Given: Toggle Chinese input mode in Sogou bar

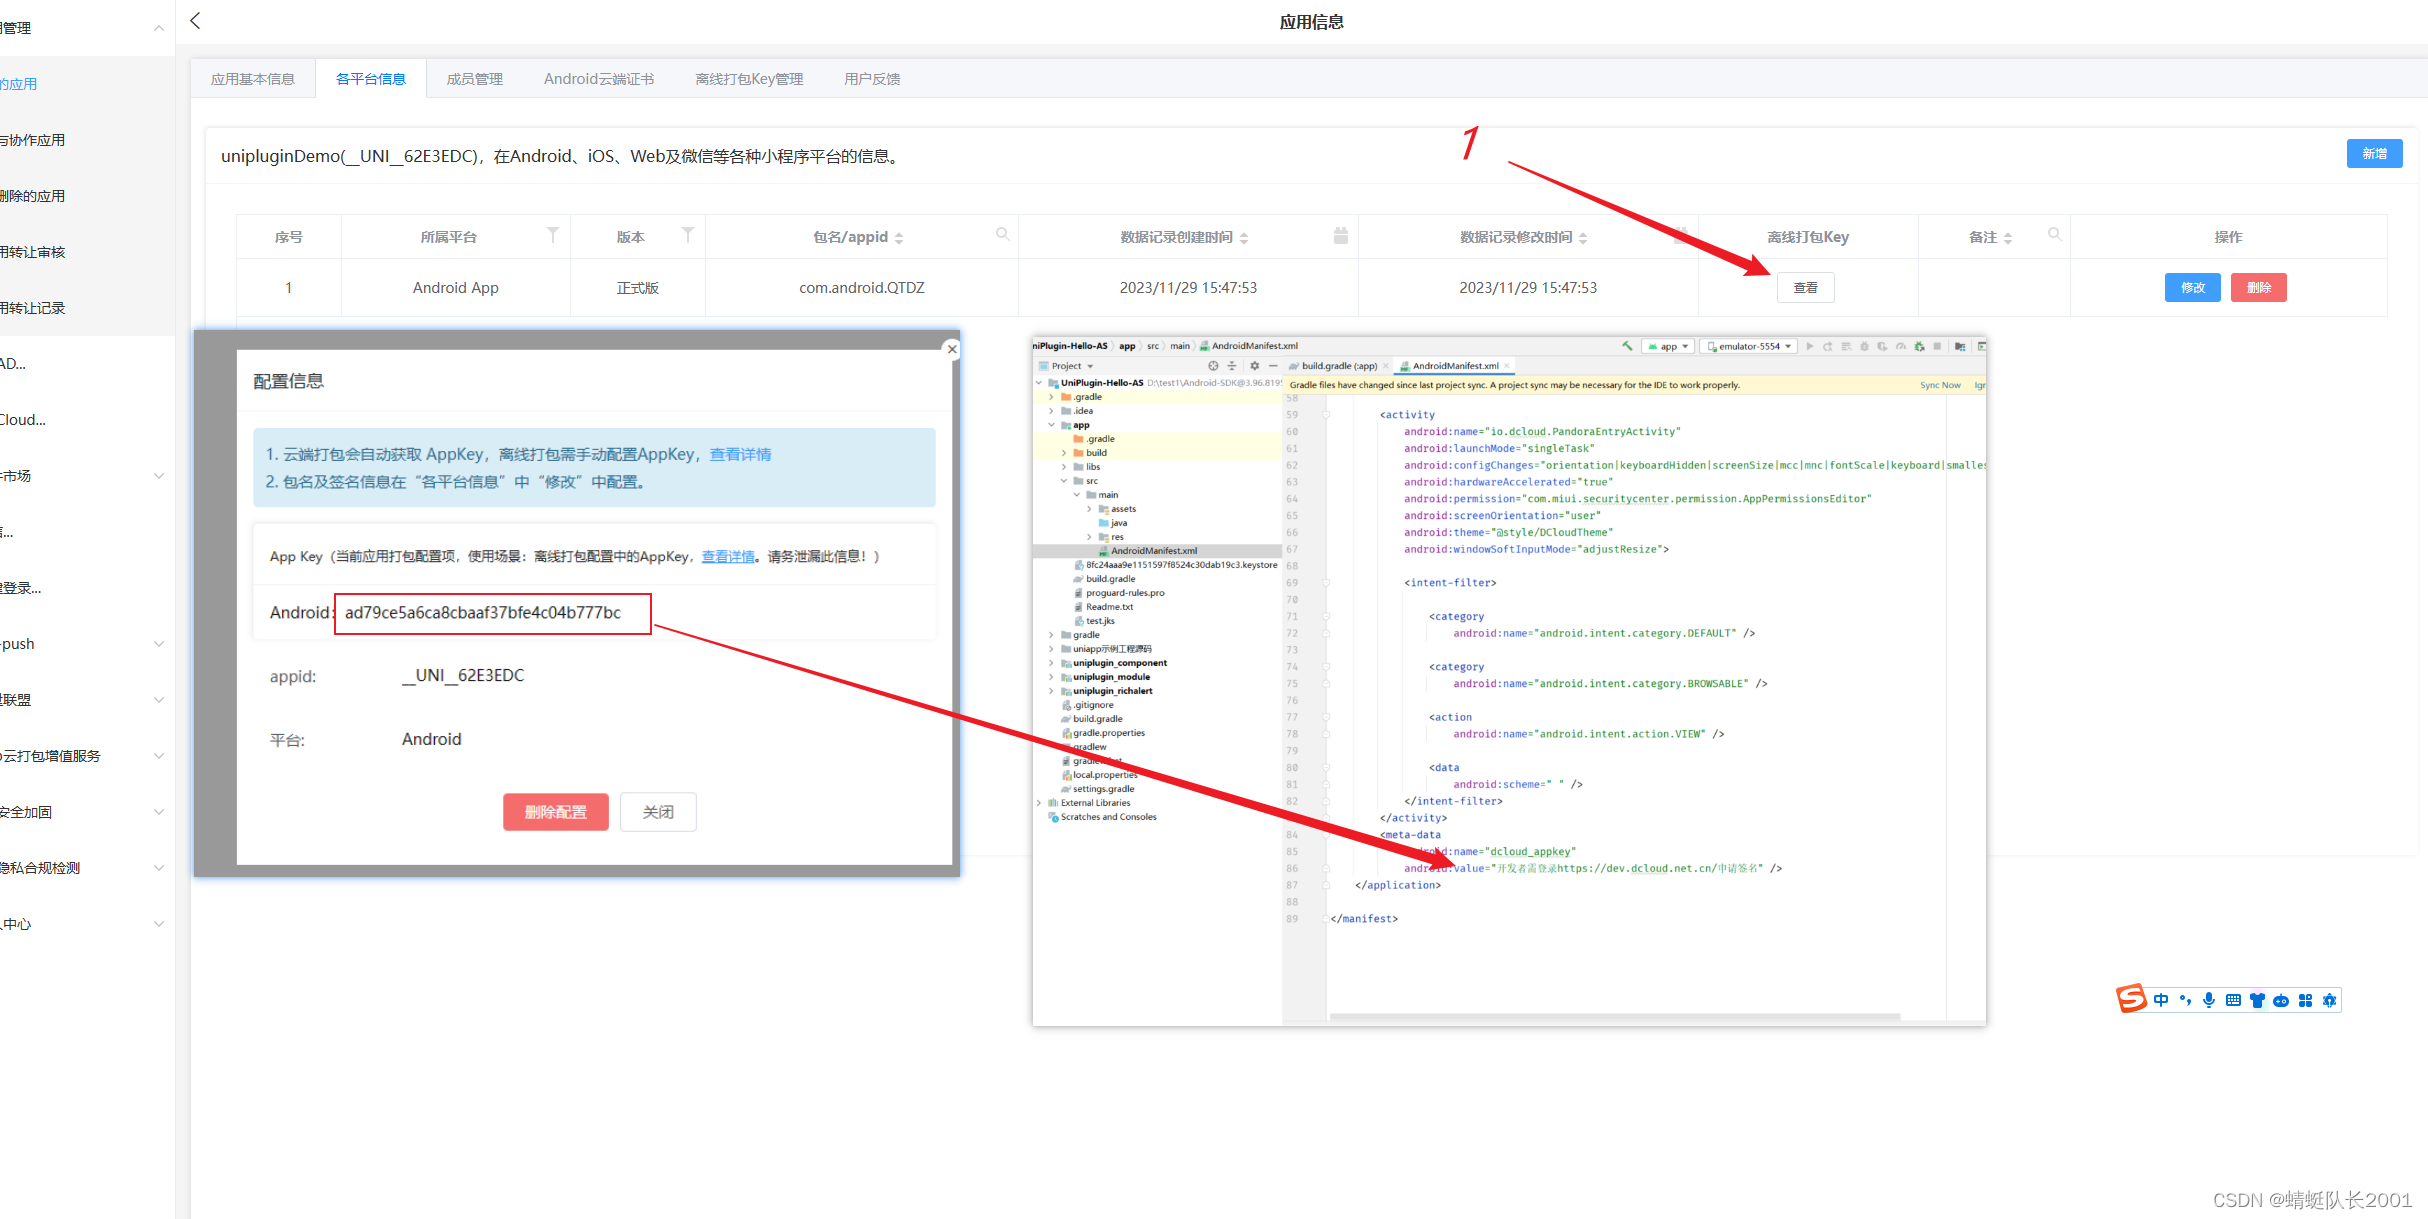Looking at the screenshot, I should [2161, 1000].
